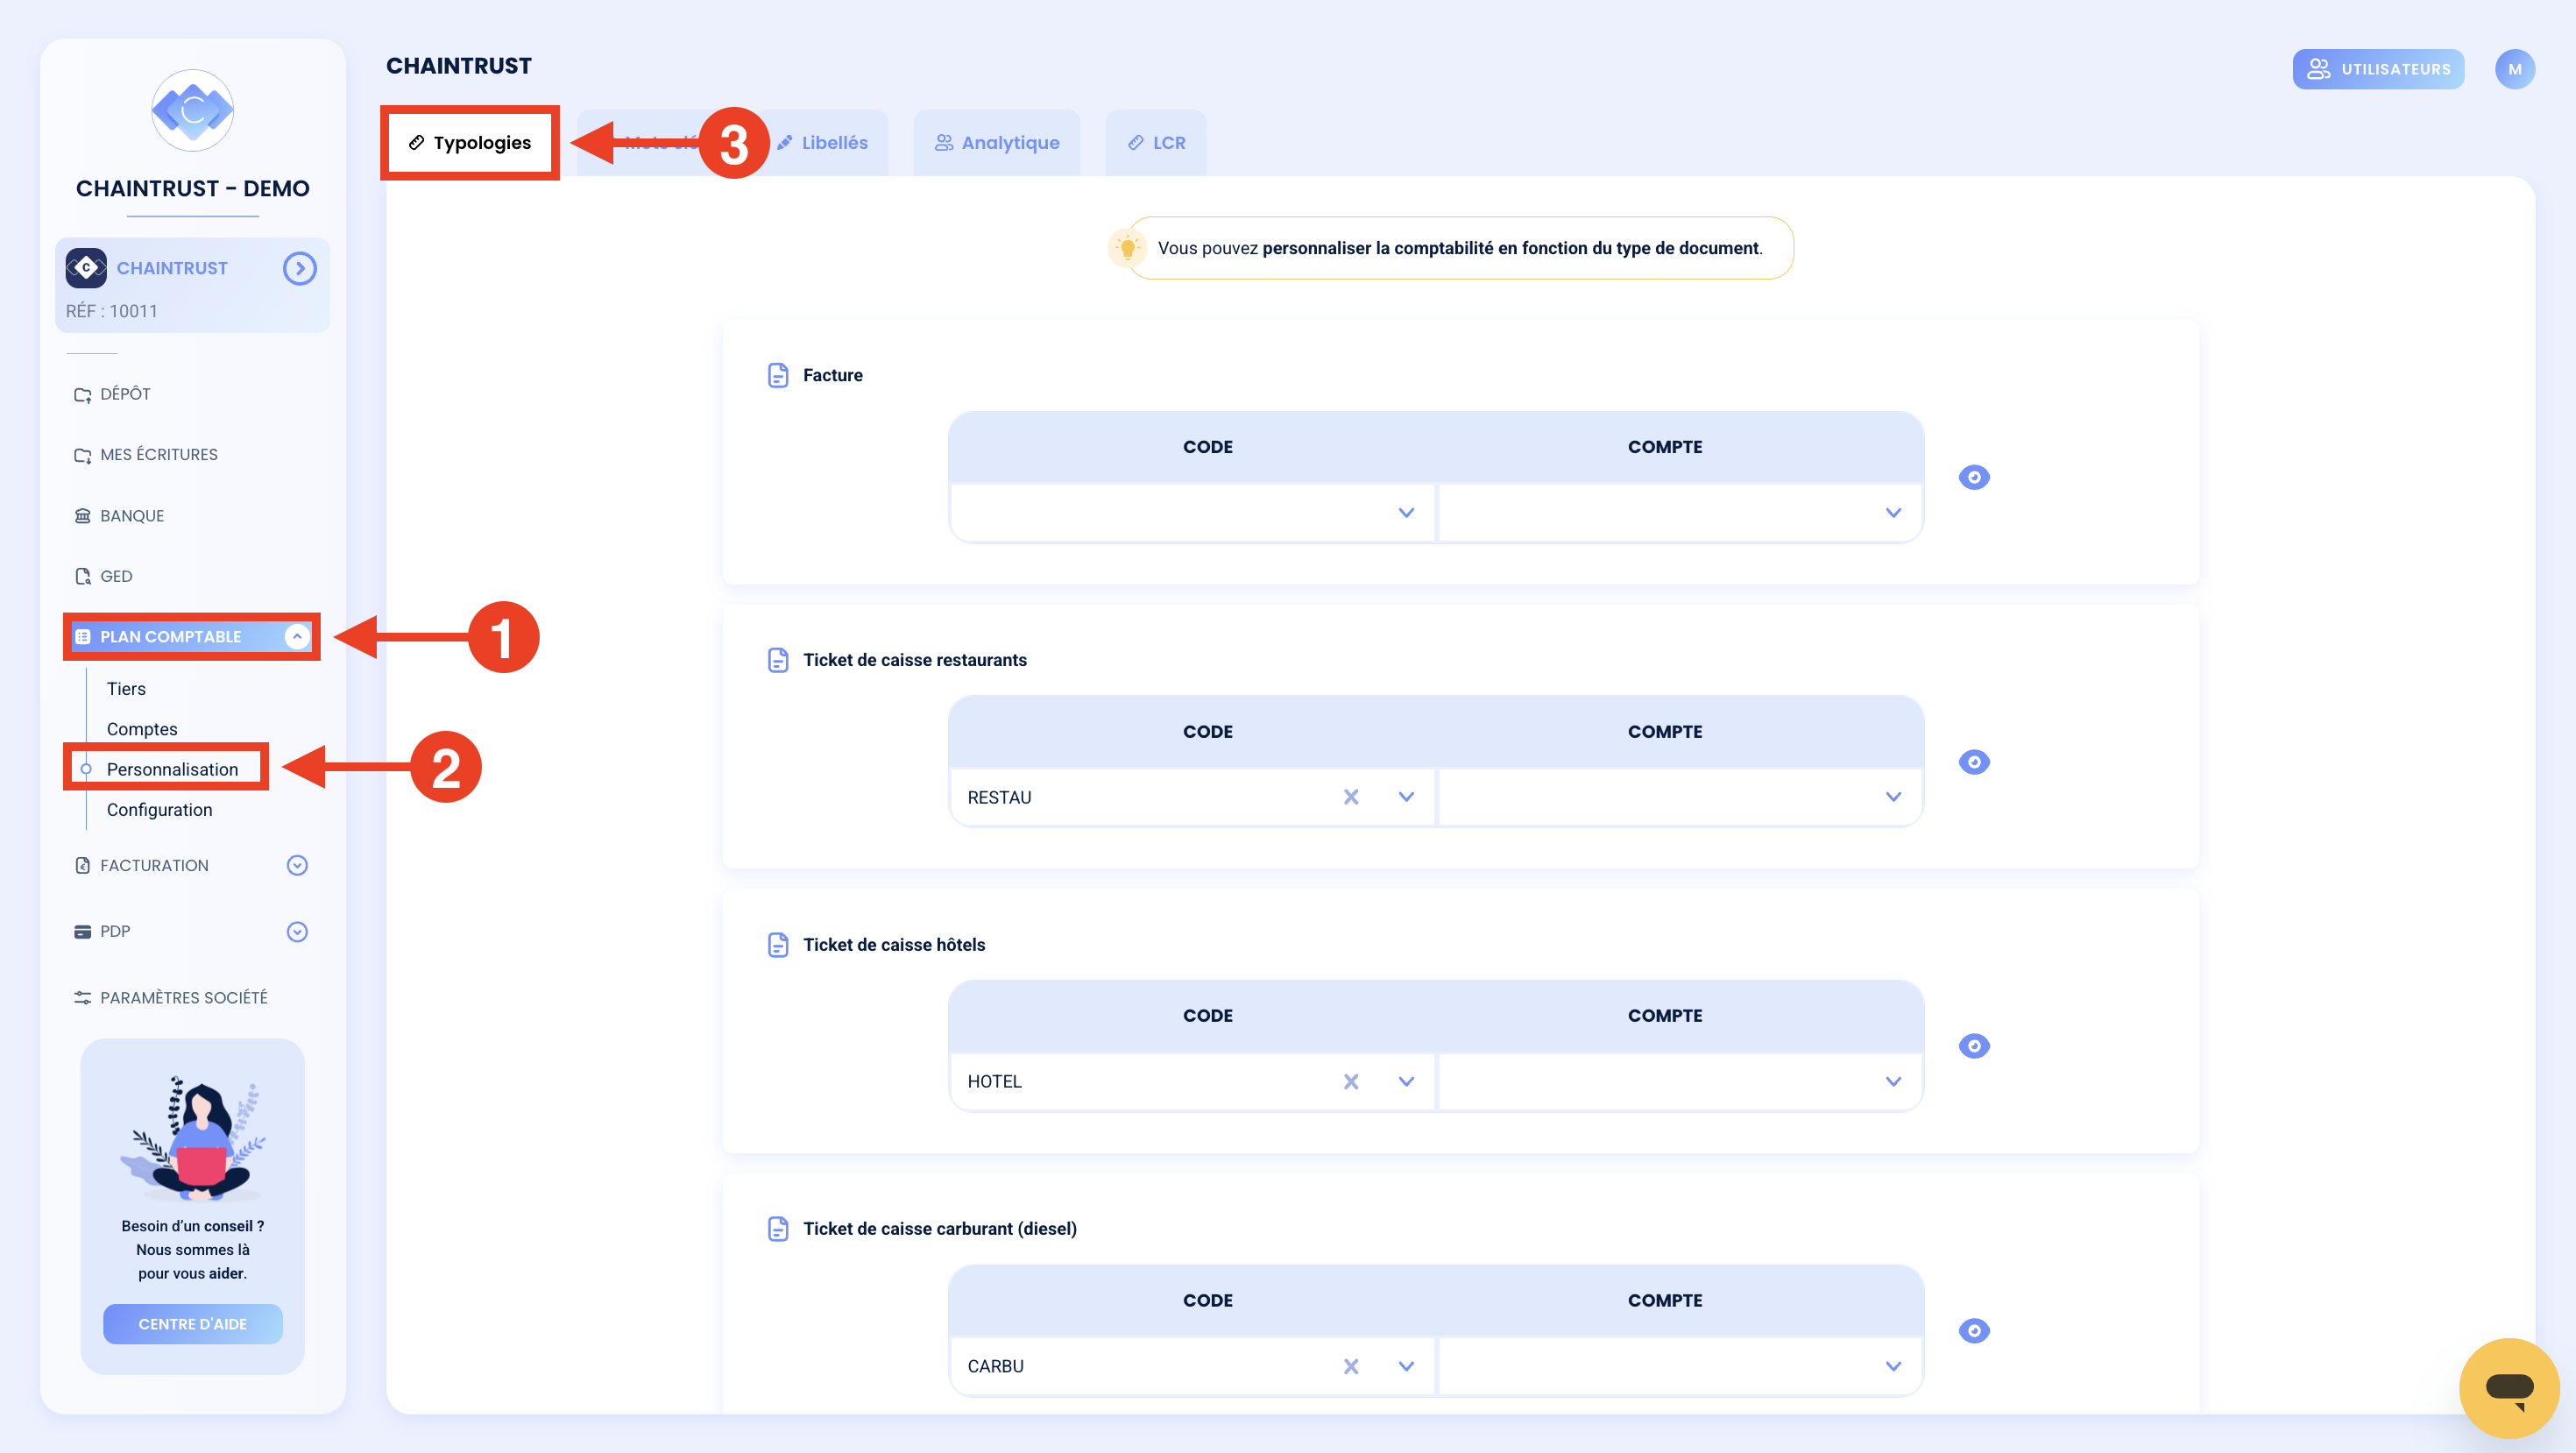Toggle visibility eye for Facture

tap(1974, 478)
